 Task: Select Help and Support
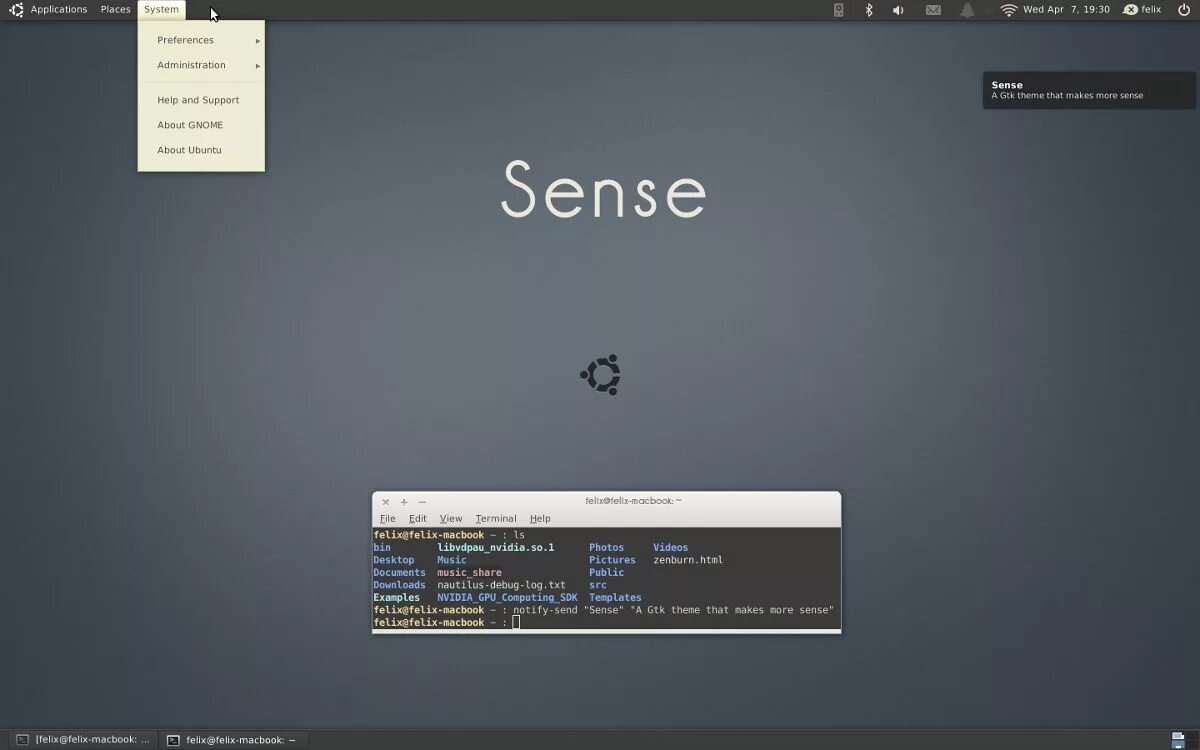201,100
